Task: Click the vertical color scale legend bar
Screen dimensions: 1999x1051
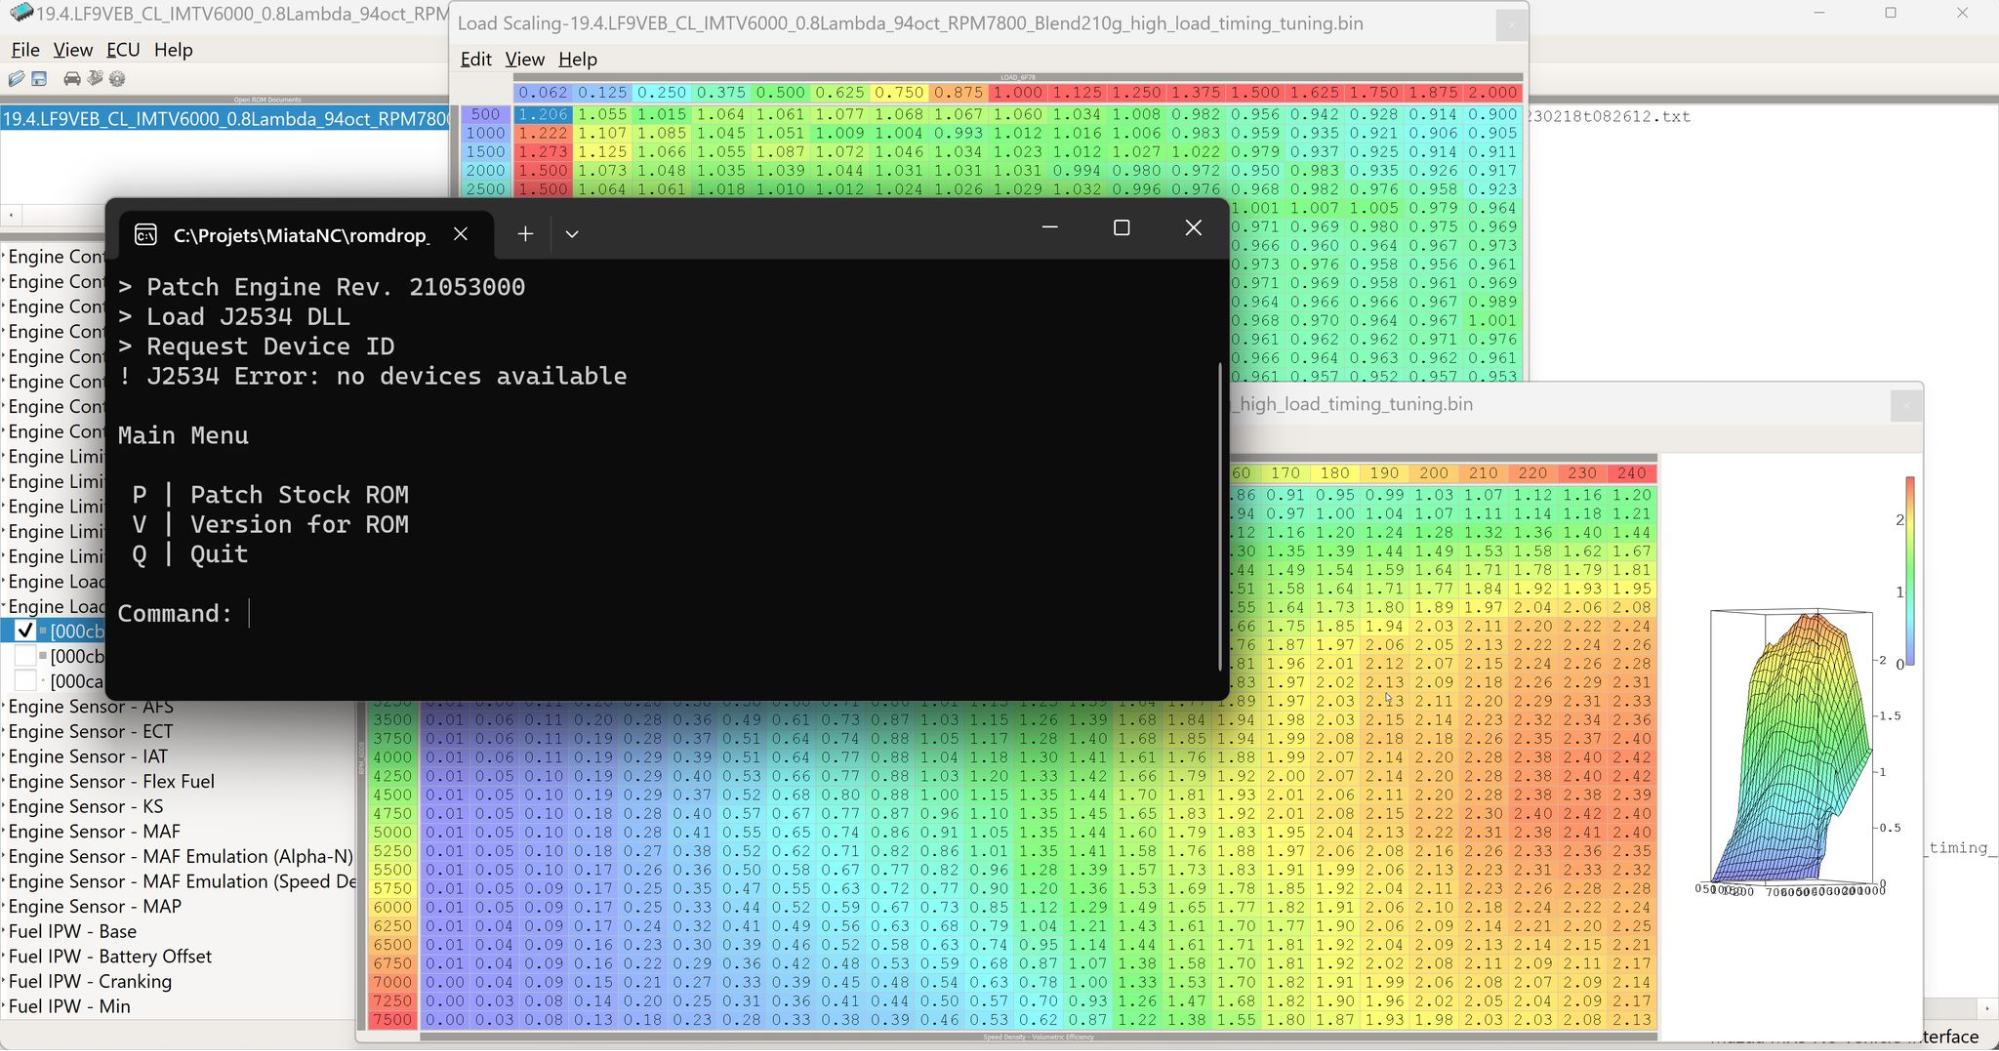Action: point(1909,570)
